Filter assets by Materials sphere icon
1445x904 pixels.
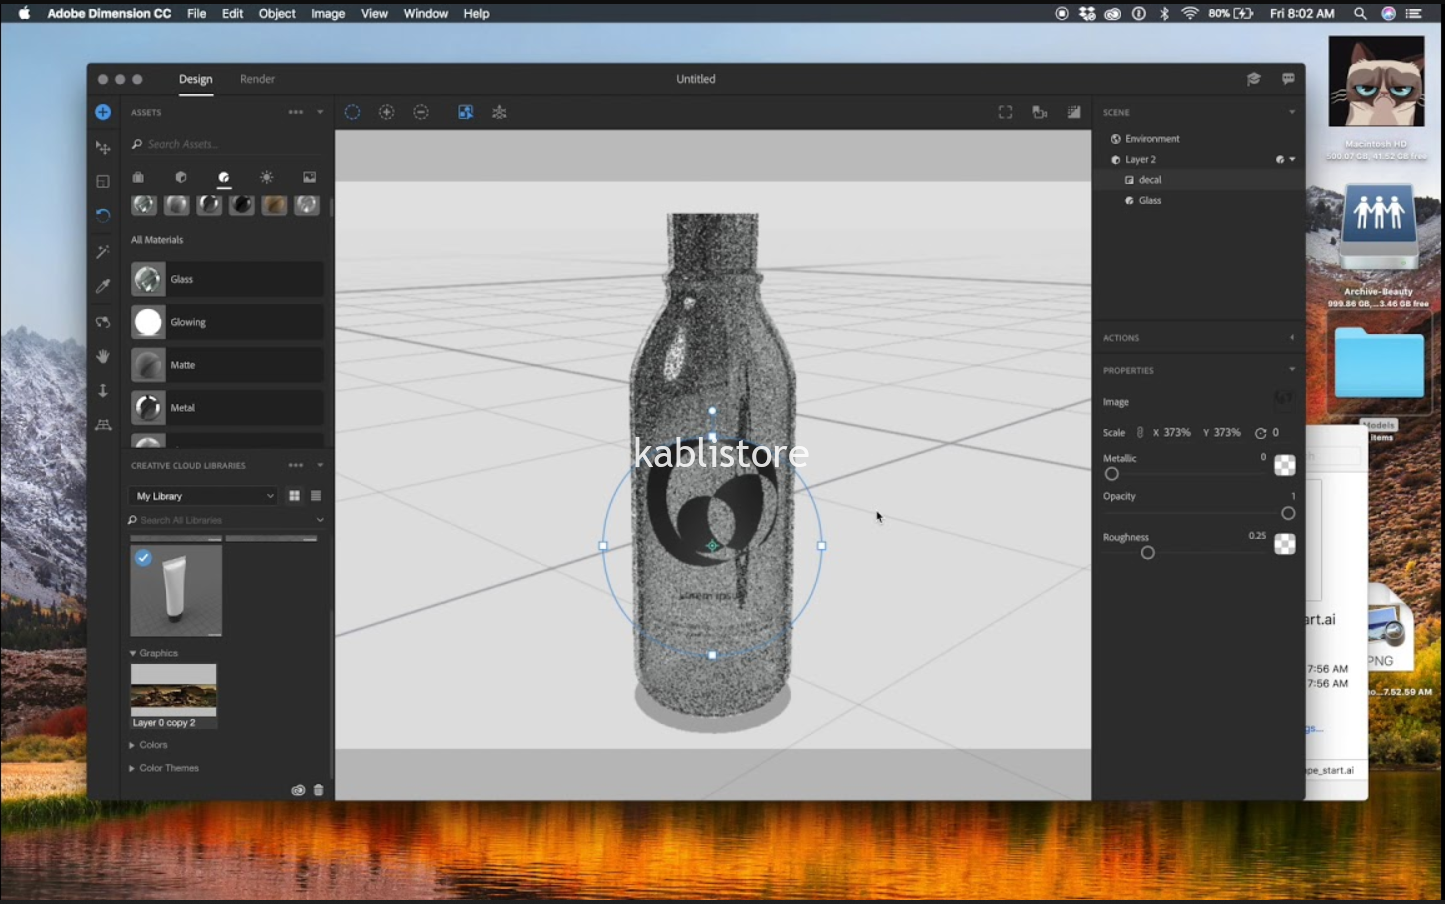[x=224, y=177]
